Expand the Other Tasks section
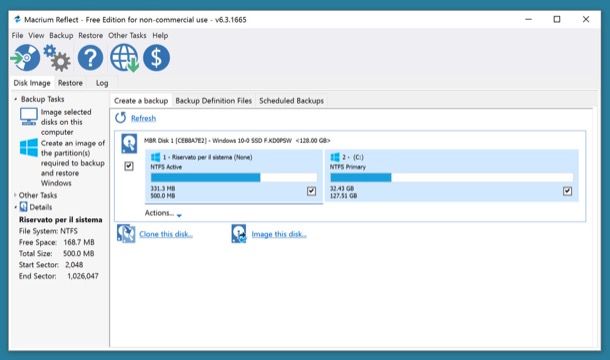The height and width of the screenshot is (360, 610). click(x=15, y=195)
